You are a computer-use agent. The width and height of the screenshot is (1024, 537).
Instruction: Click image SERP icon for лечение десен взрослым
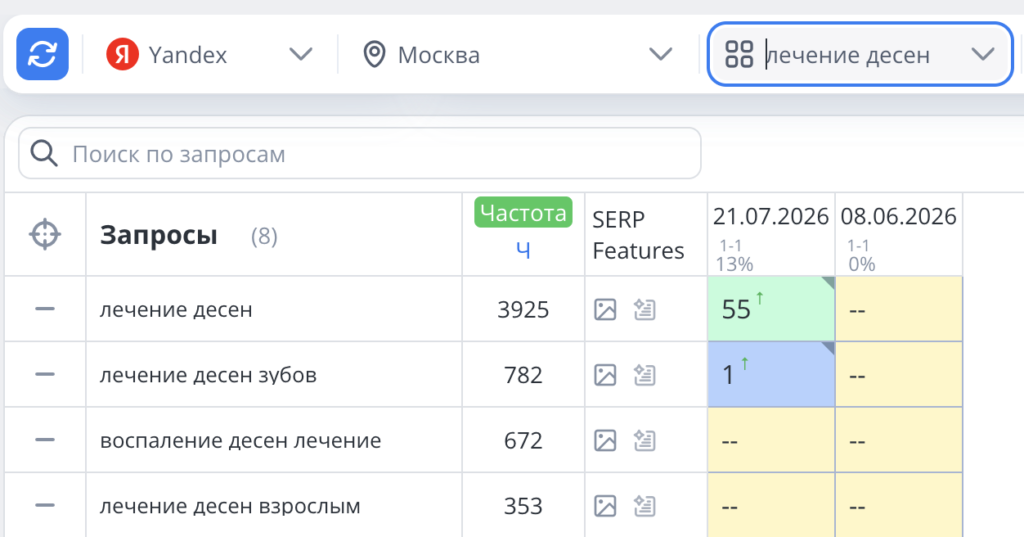605,506
